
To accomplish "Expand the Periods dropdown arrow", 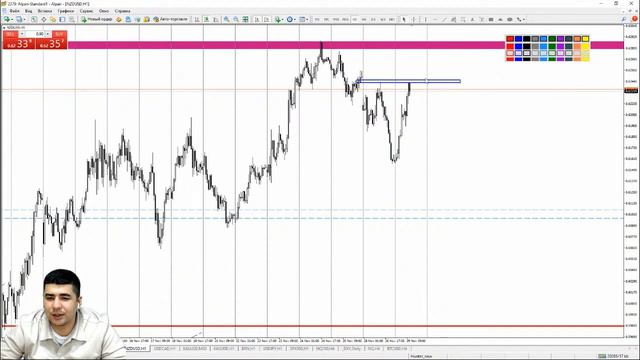I will pyautogui.click(x=295, y=19).
